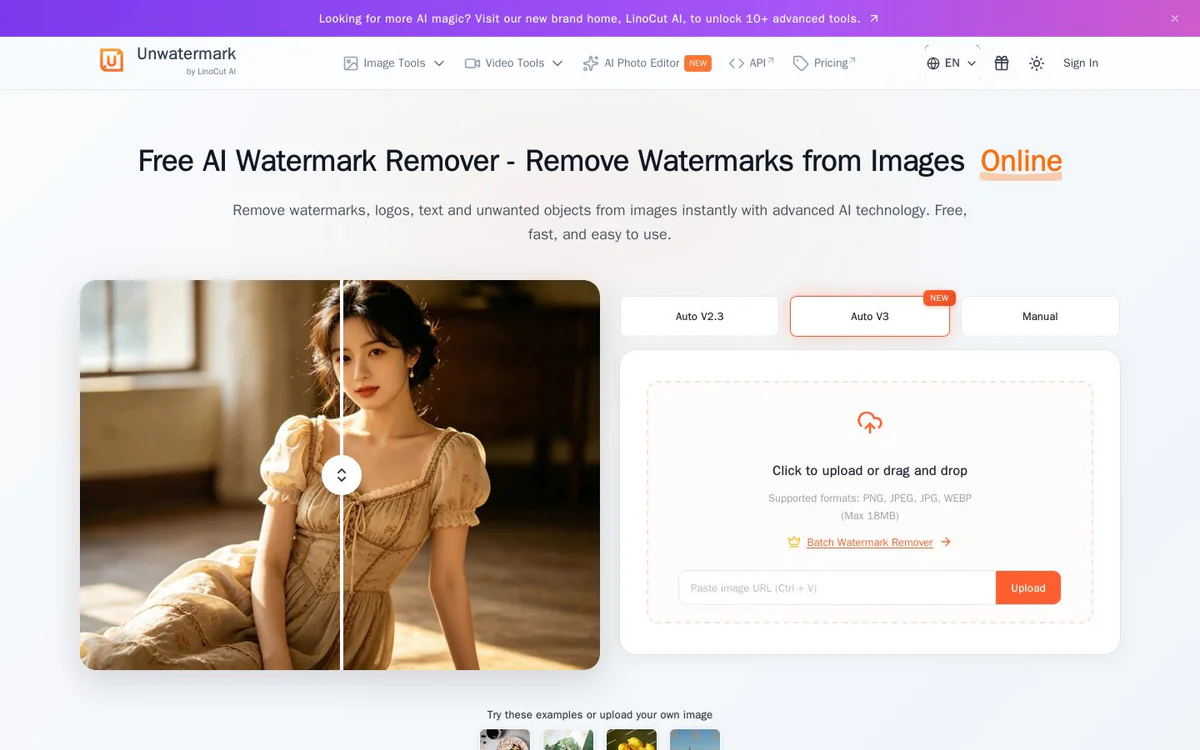Click the Video Tools chevron arrow

point(557,63)
